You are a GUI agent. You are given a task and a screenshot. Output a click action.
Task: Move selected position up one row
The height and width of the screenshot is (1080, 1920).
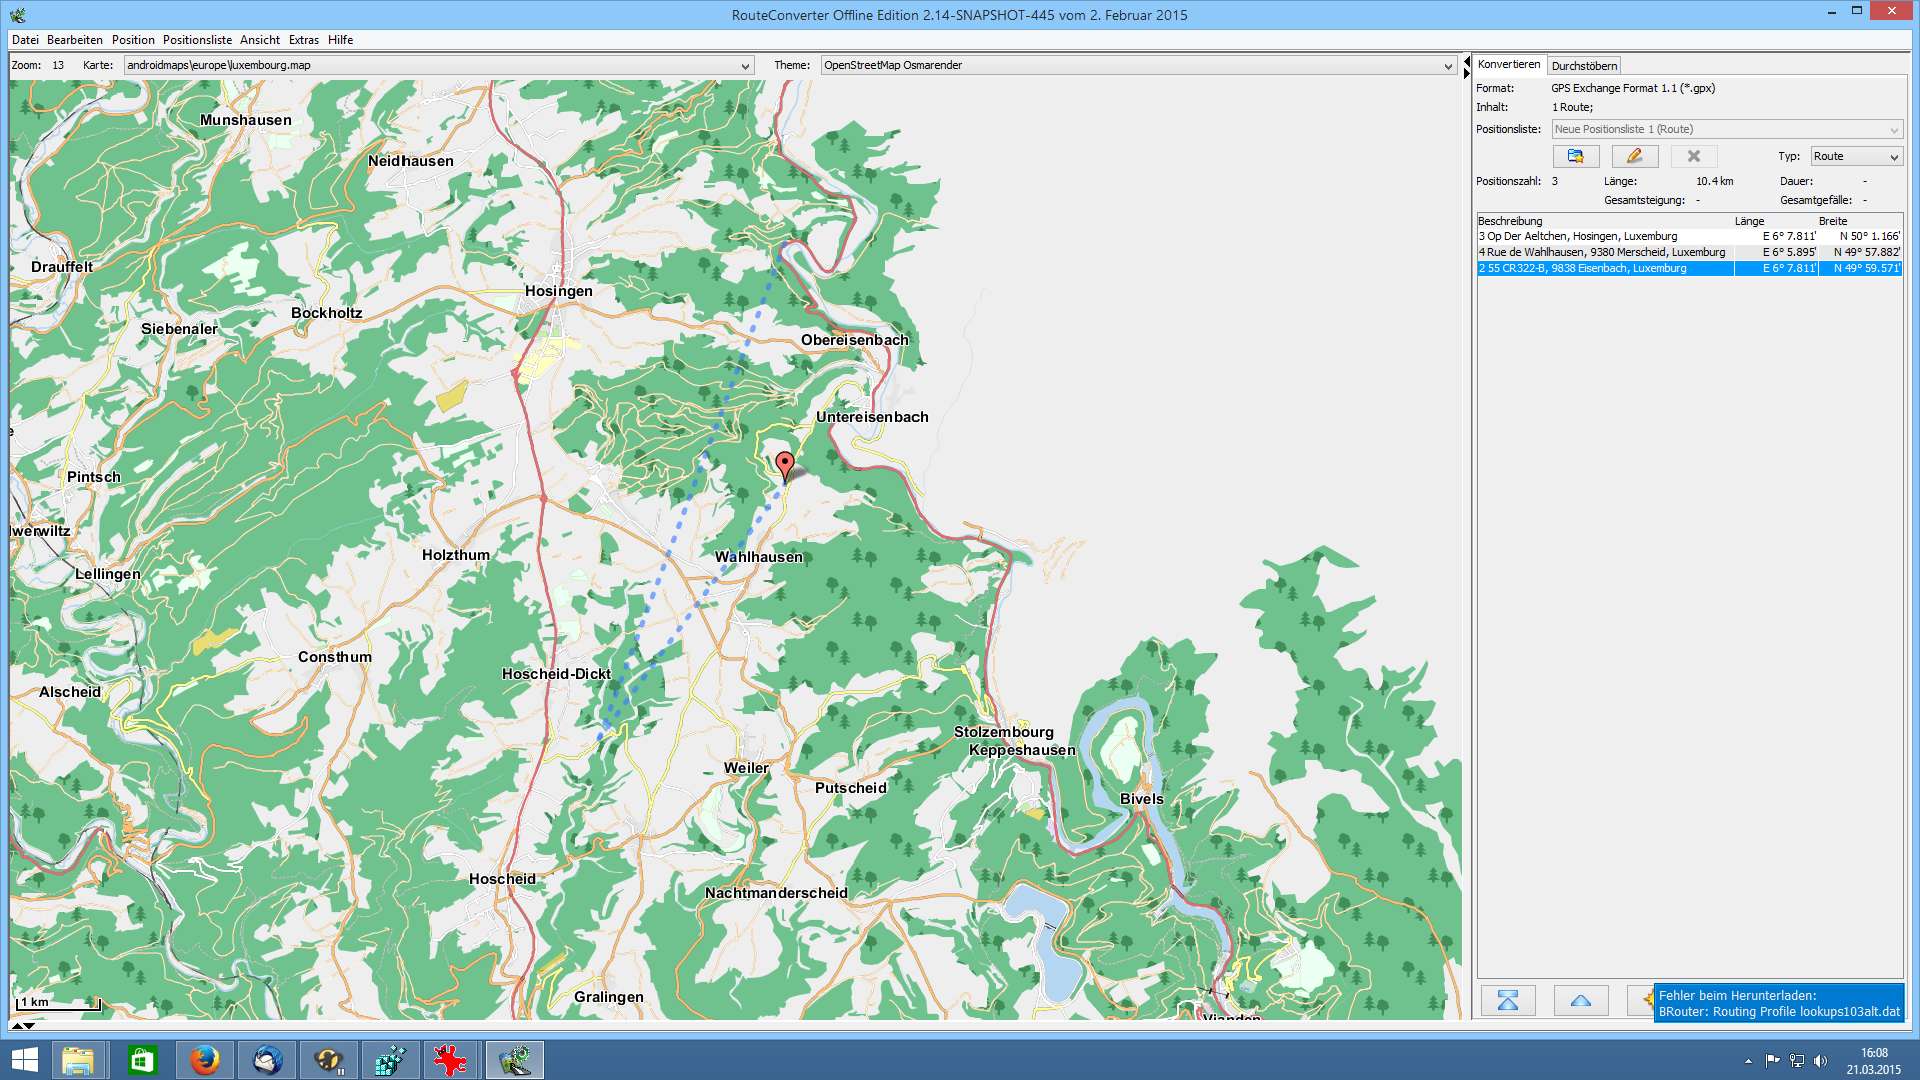tap(1580, 1000)
